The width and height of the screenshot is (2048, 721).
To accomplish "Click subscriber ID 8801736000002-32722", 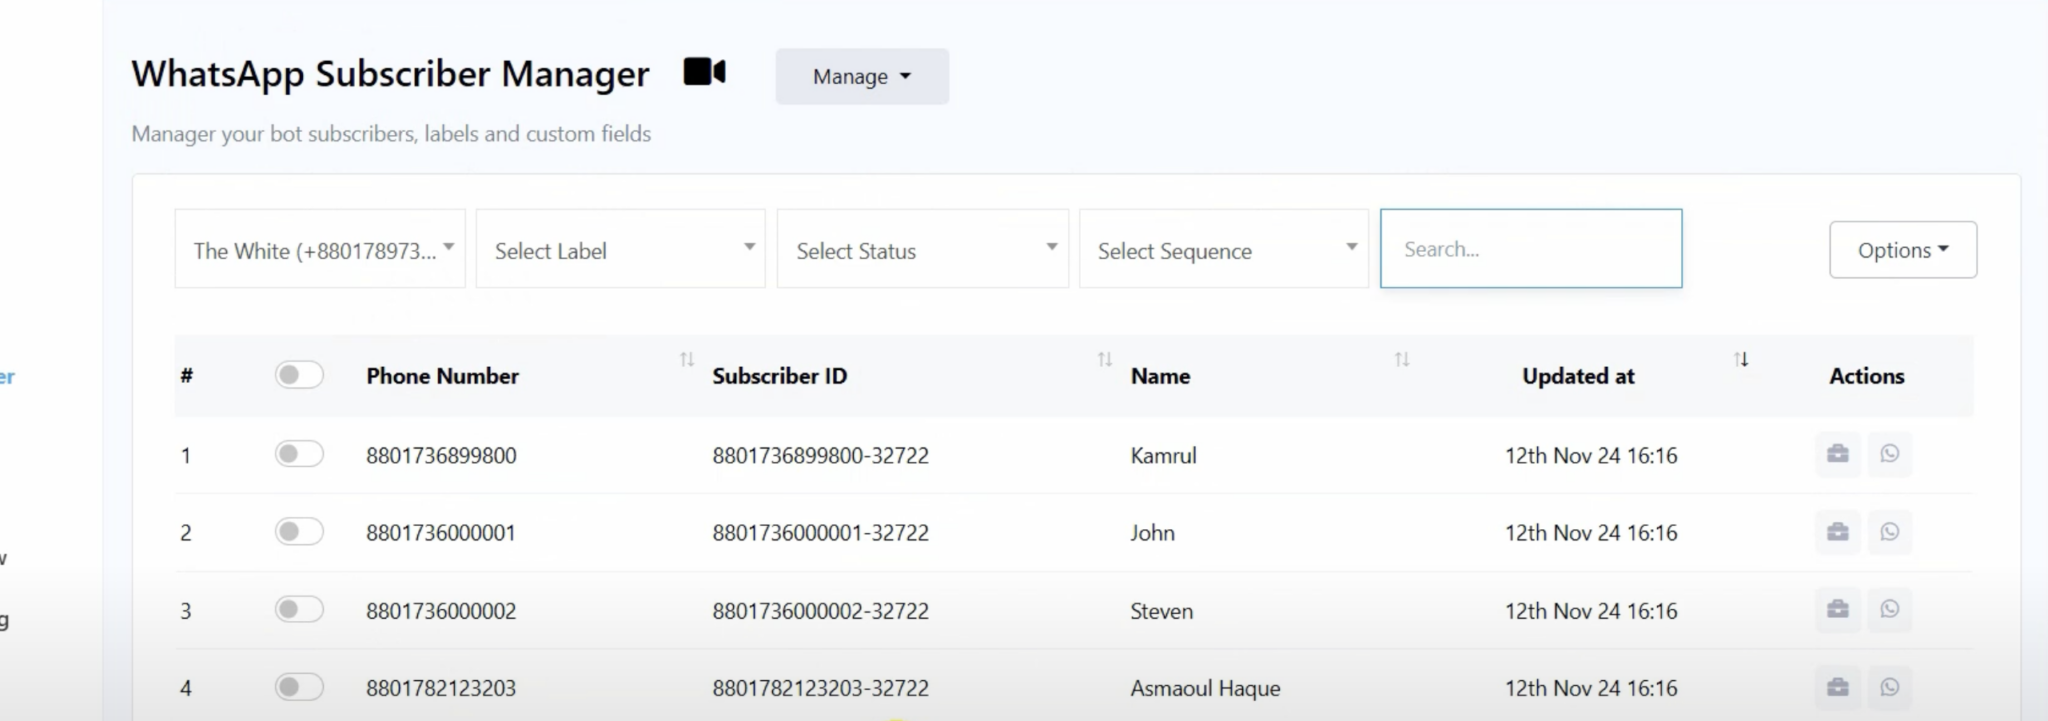I will 821,611.
